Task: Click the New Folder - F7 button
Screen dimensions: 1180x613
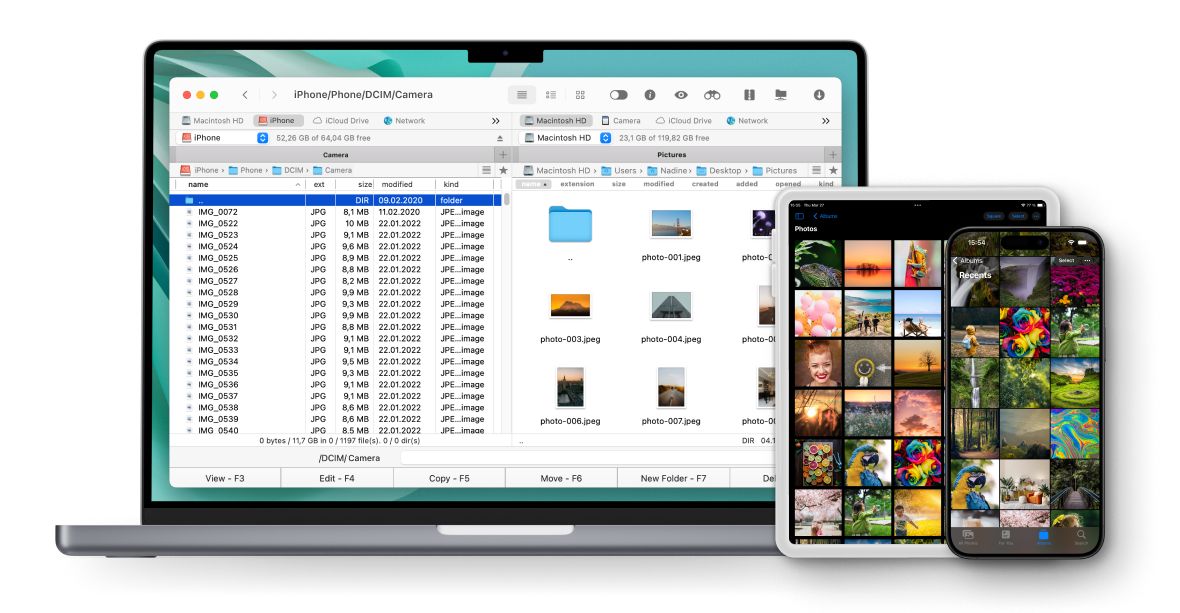Action: coord(674,478)
